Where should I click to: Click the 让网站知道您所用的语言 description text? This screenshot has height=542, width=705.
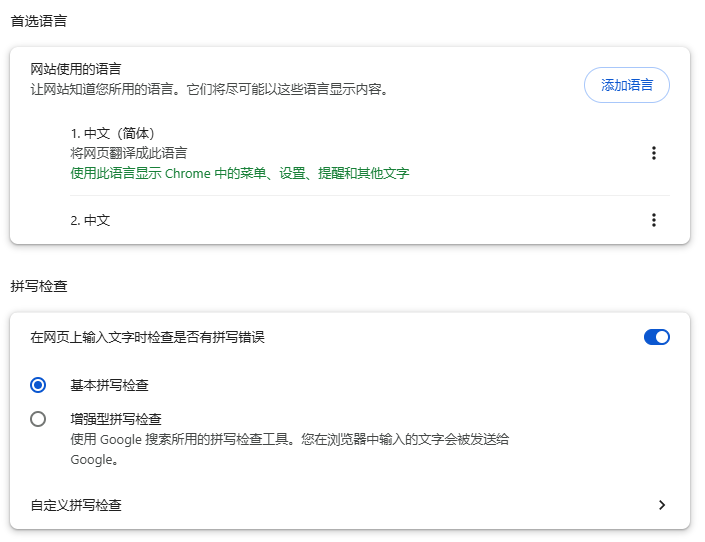[x=209, y=89]
